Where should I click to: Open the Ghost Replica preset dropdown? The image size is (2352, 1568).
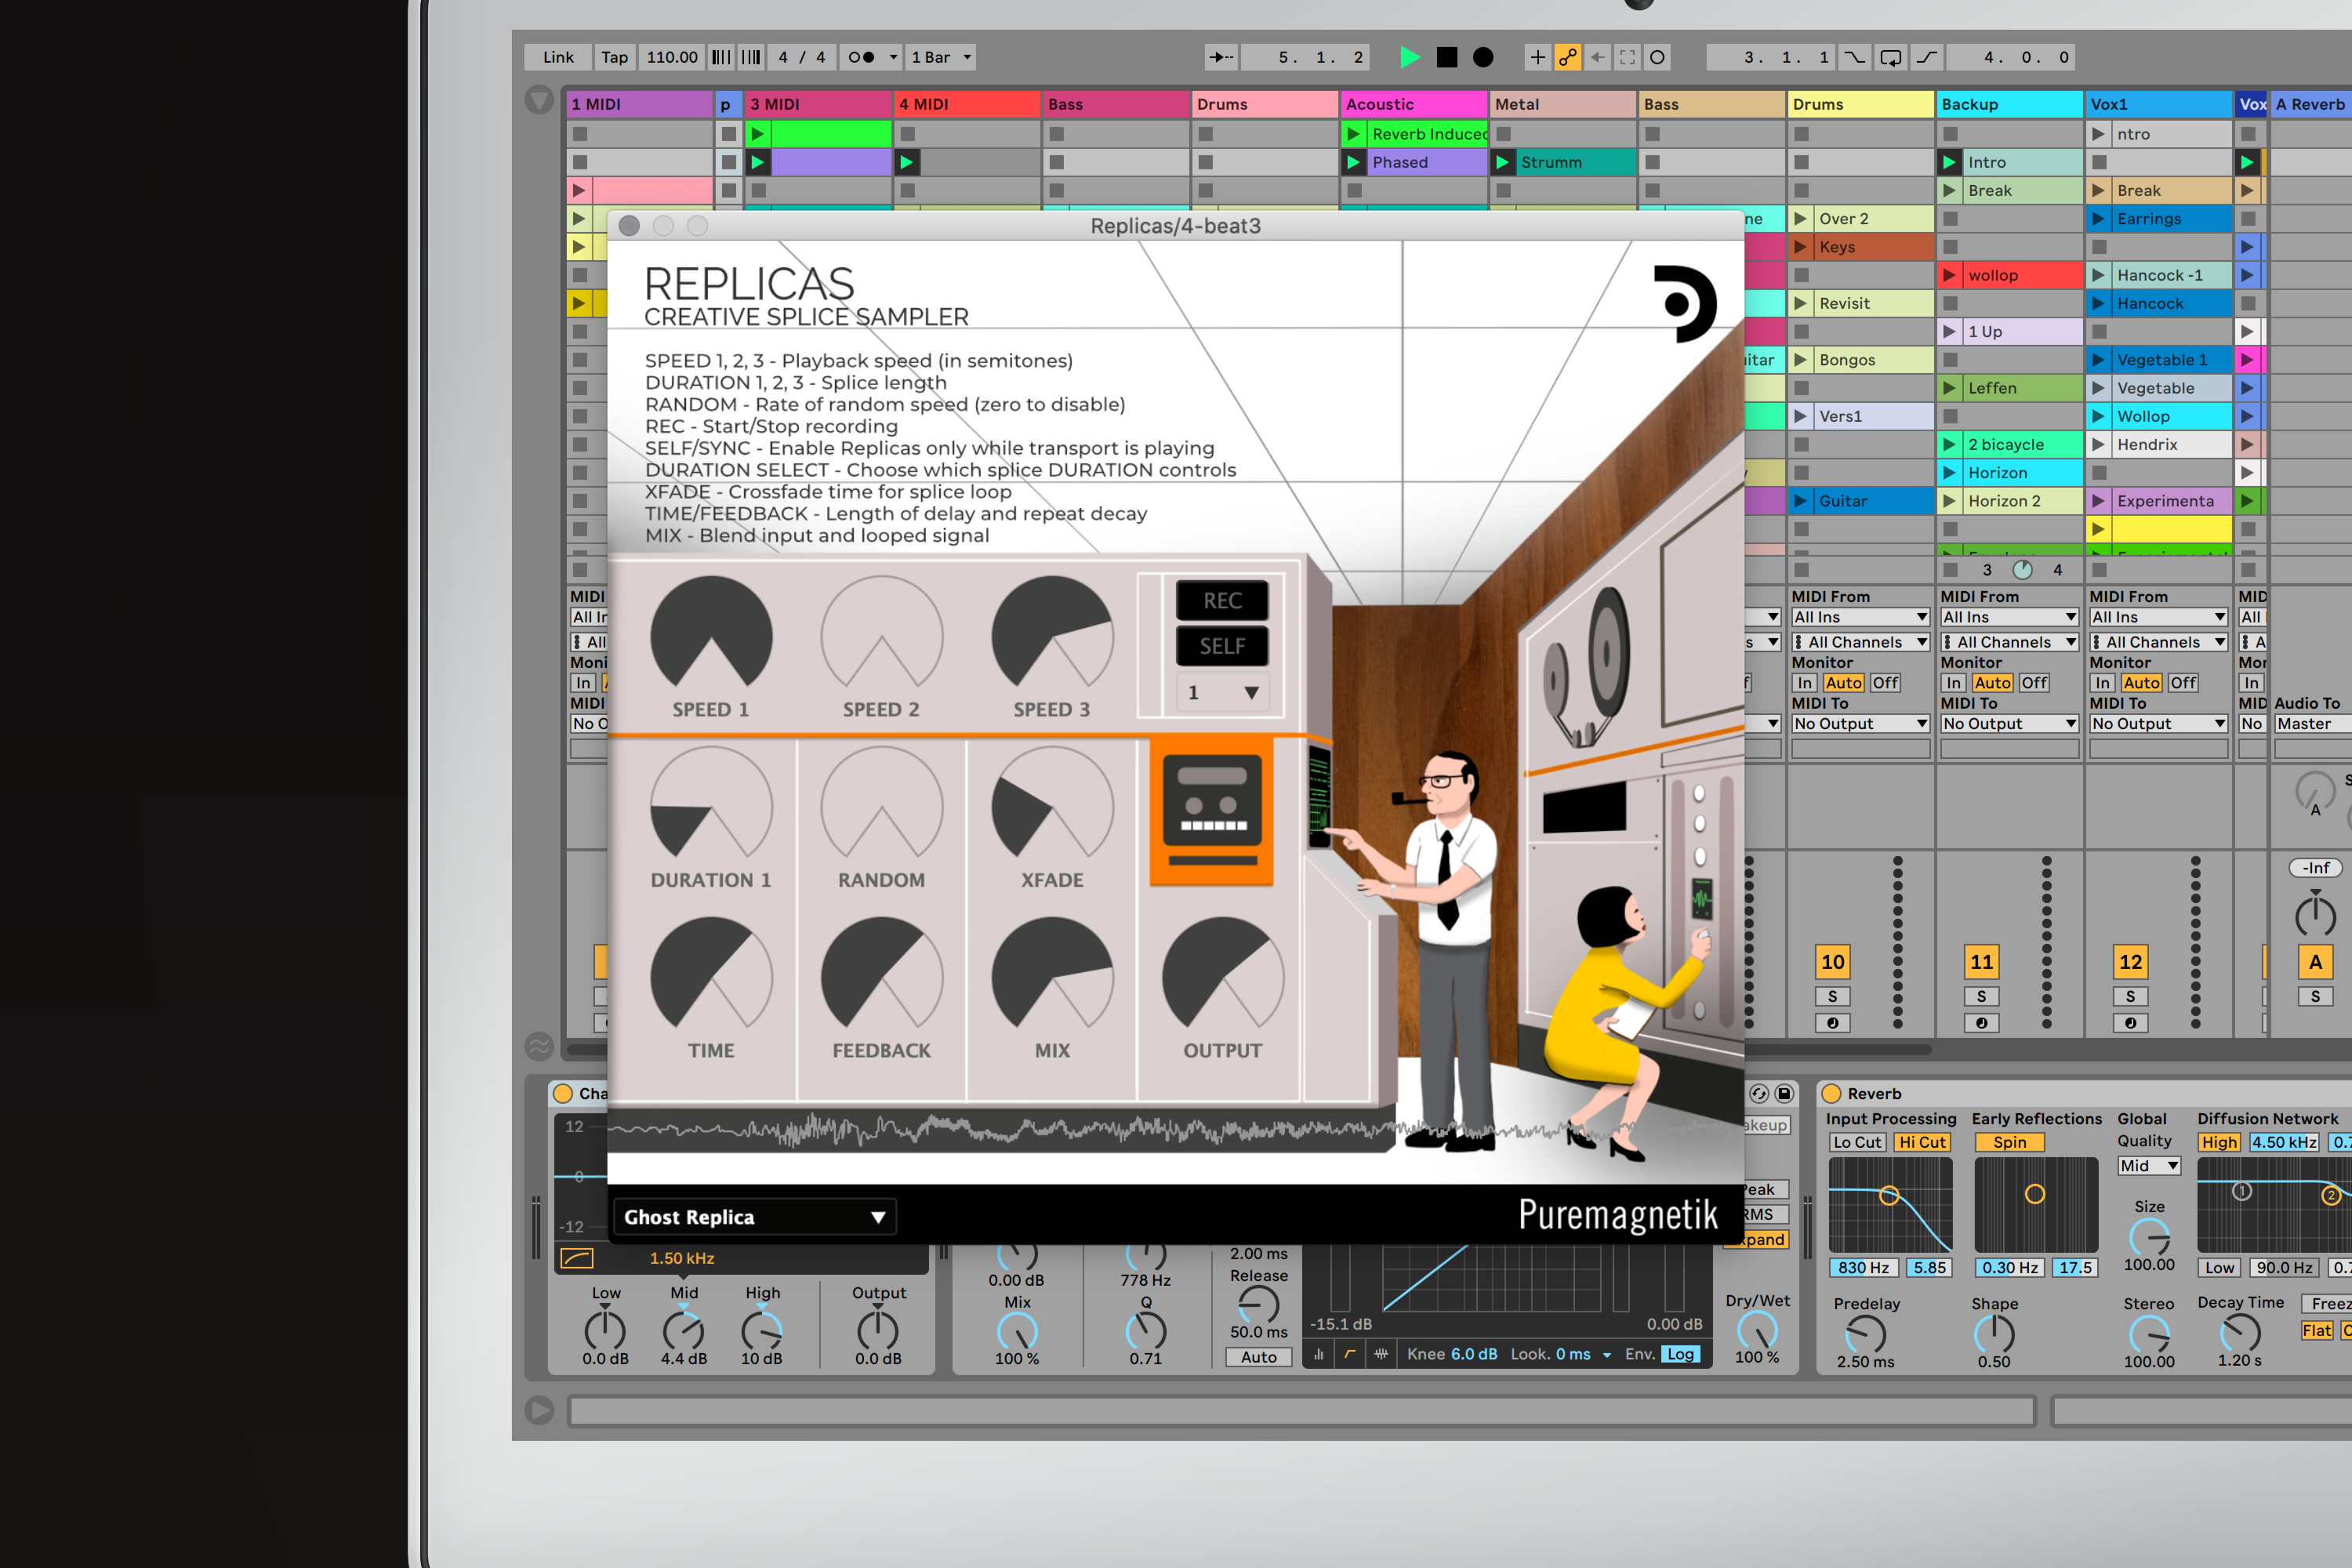(x=753, y=1217)
